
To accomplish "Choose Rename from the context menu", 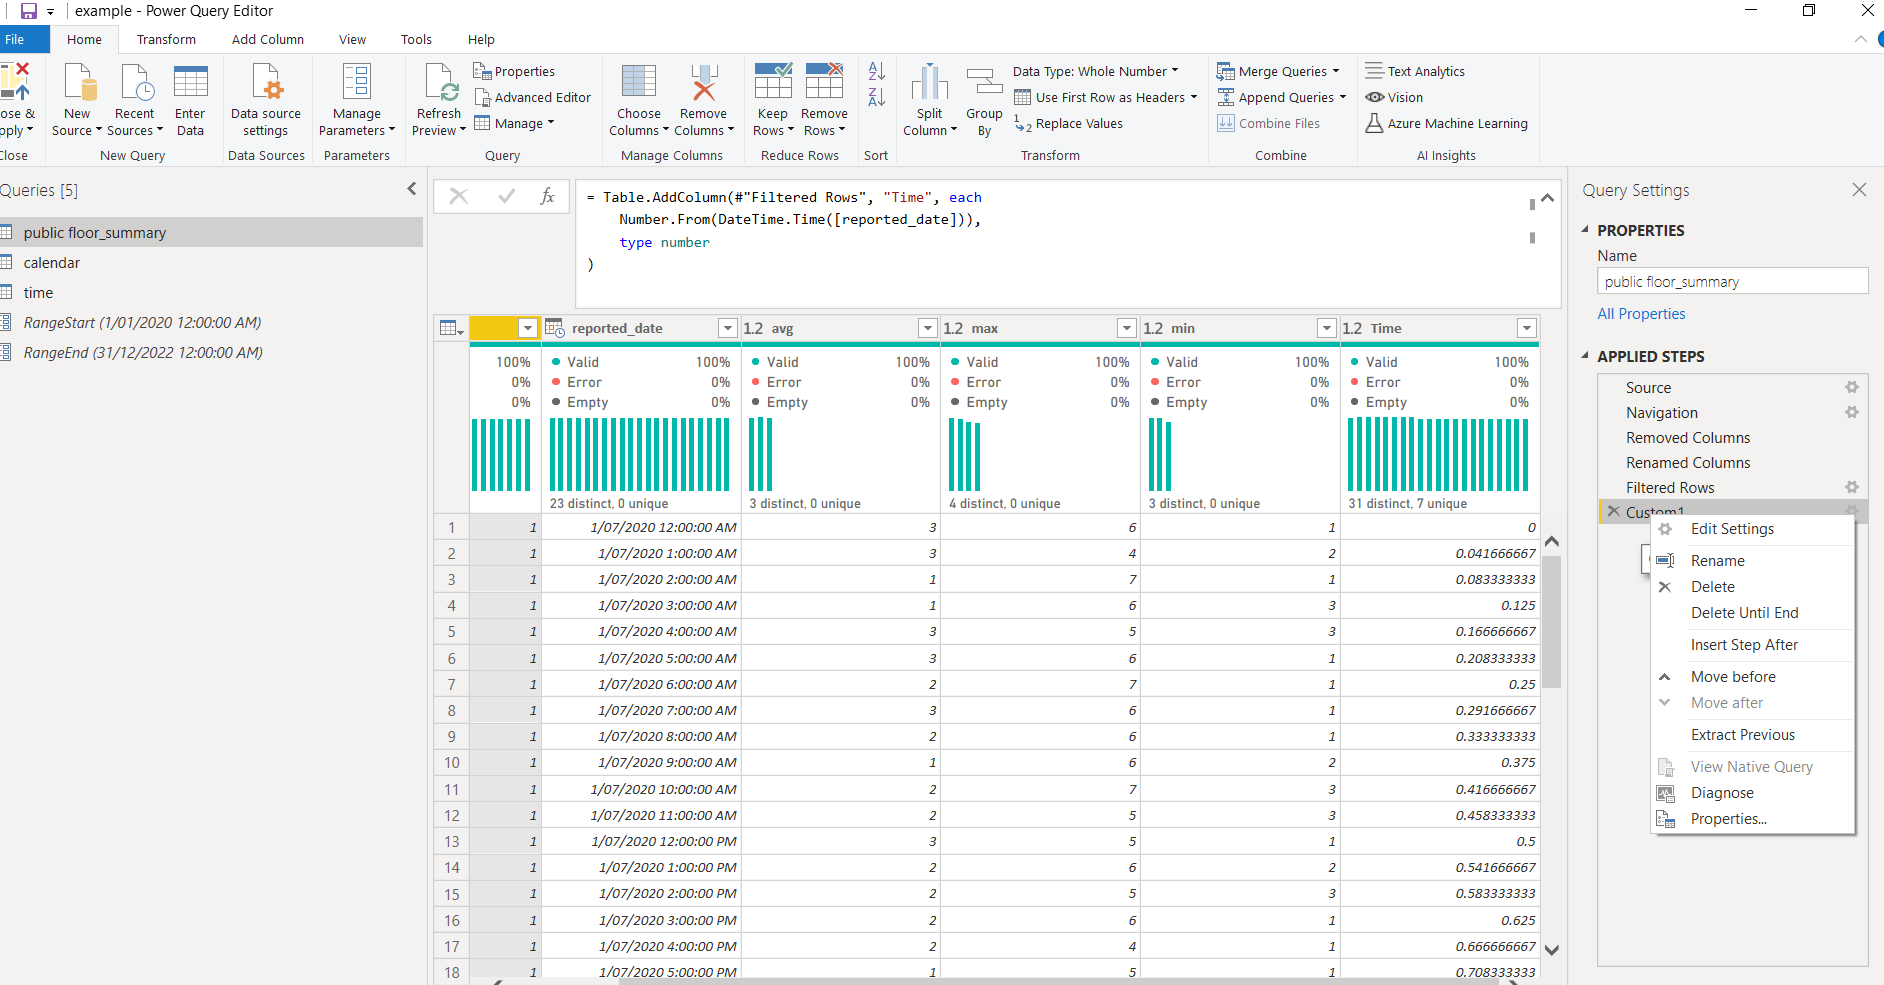I will [1718, 560].
